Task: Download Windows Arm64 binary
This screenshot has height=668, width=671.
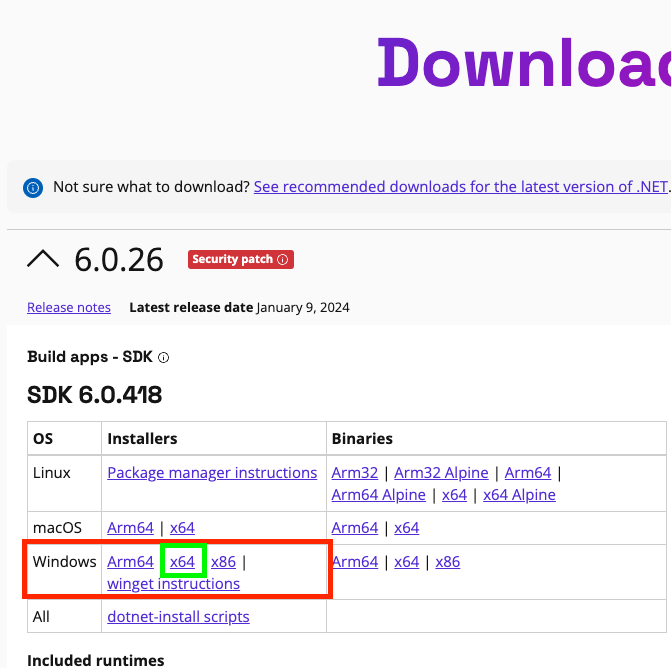Action: point(355,562)
